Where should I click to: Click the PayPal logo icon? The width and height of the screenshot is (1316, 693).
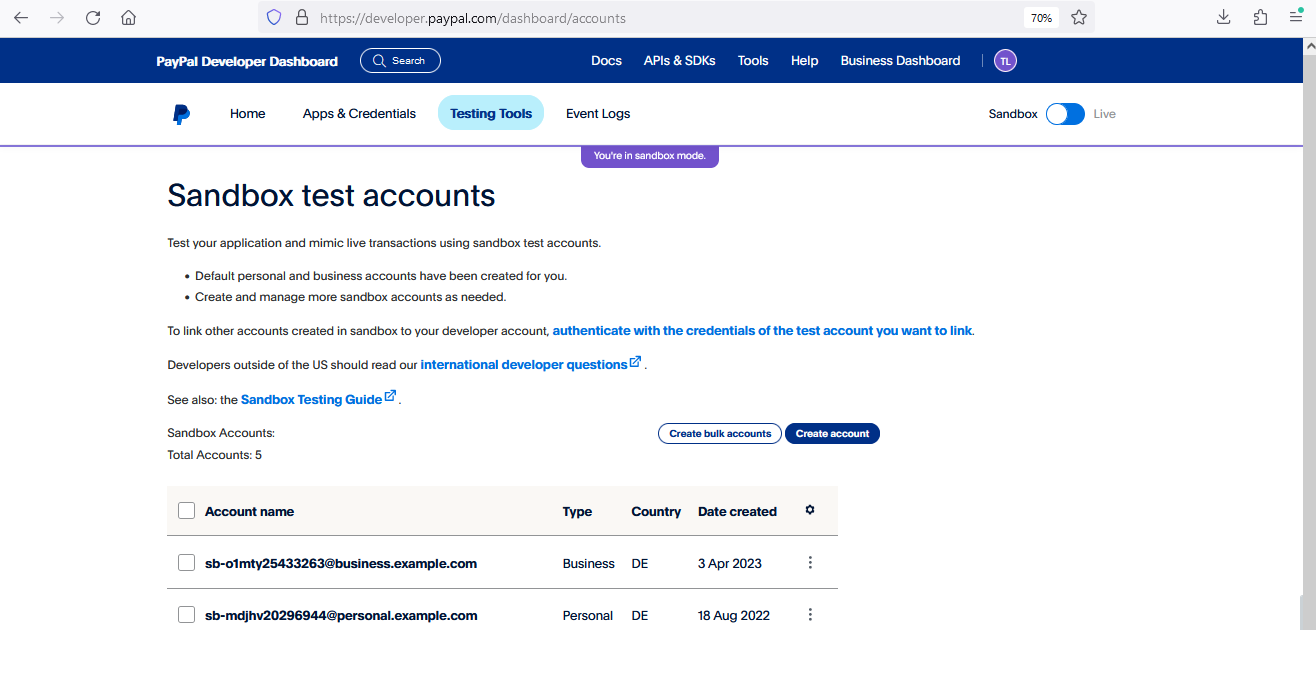coord(181,114)
